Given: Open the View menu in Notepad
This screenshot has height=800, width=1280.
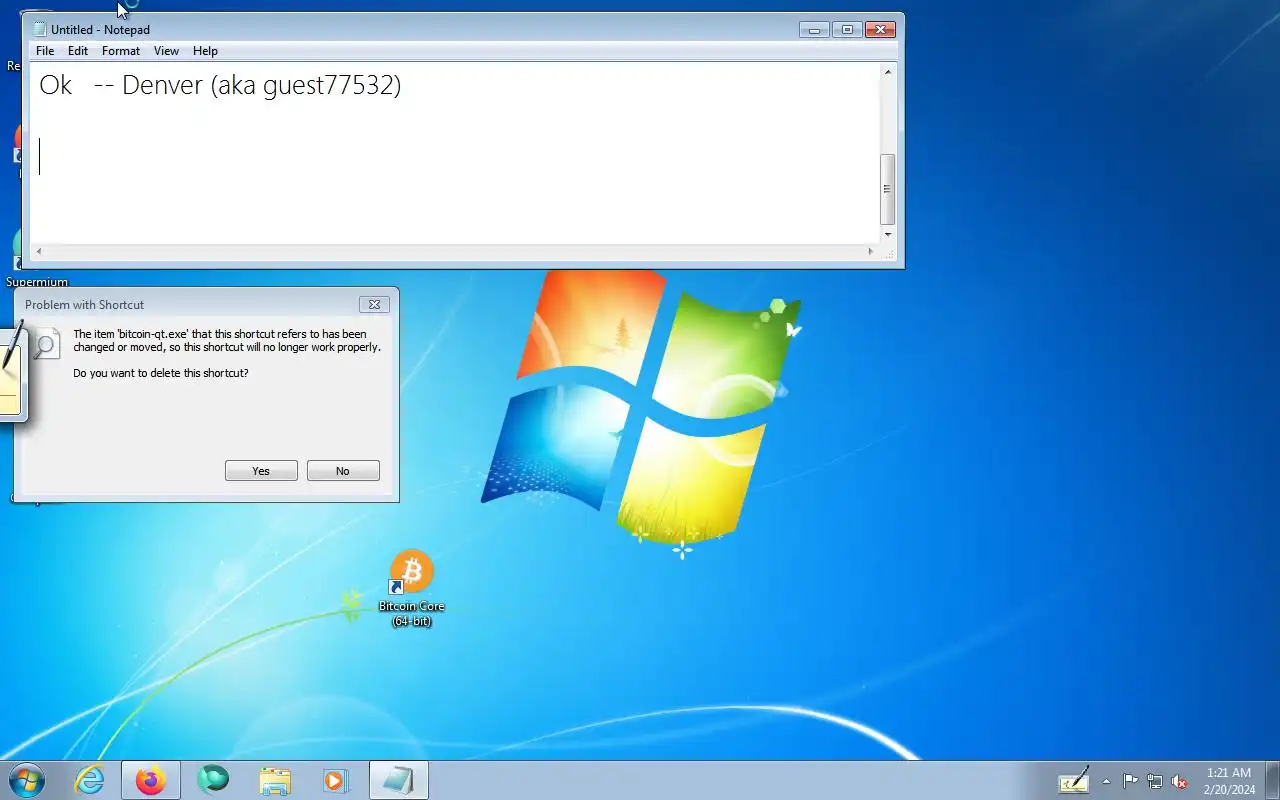Looking at the screenshot, I should pyautogui.click(x=167, y=51).
